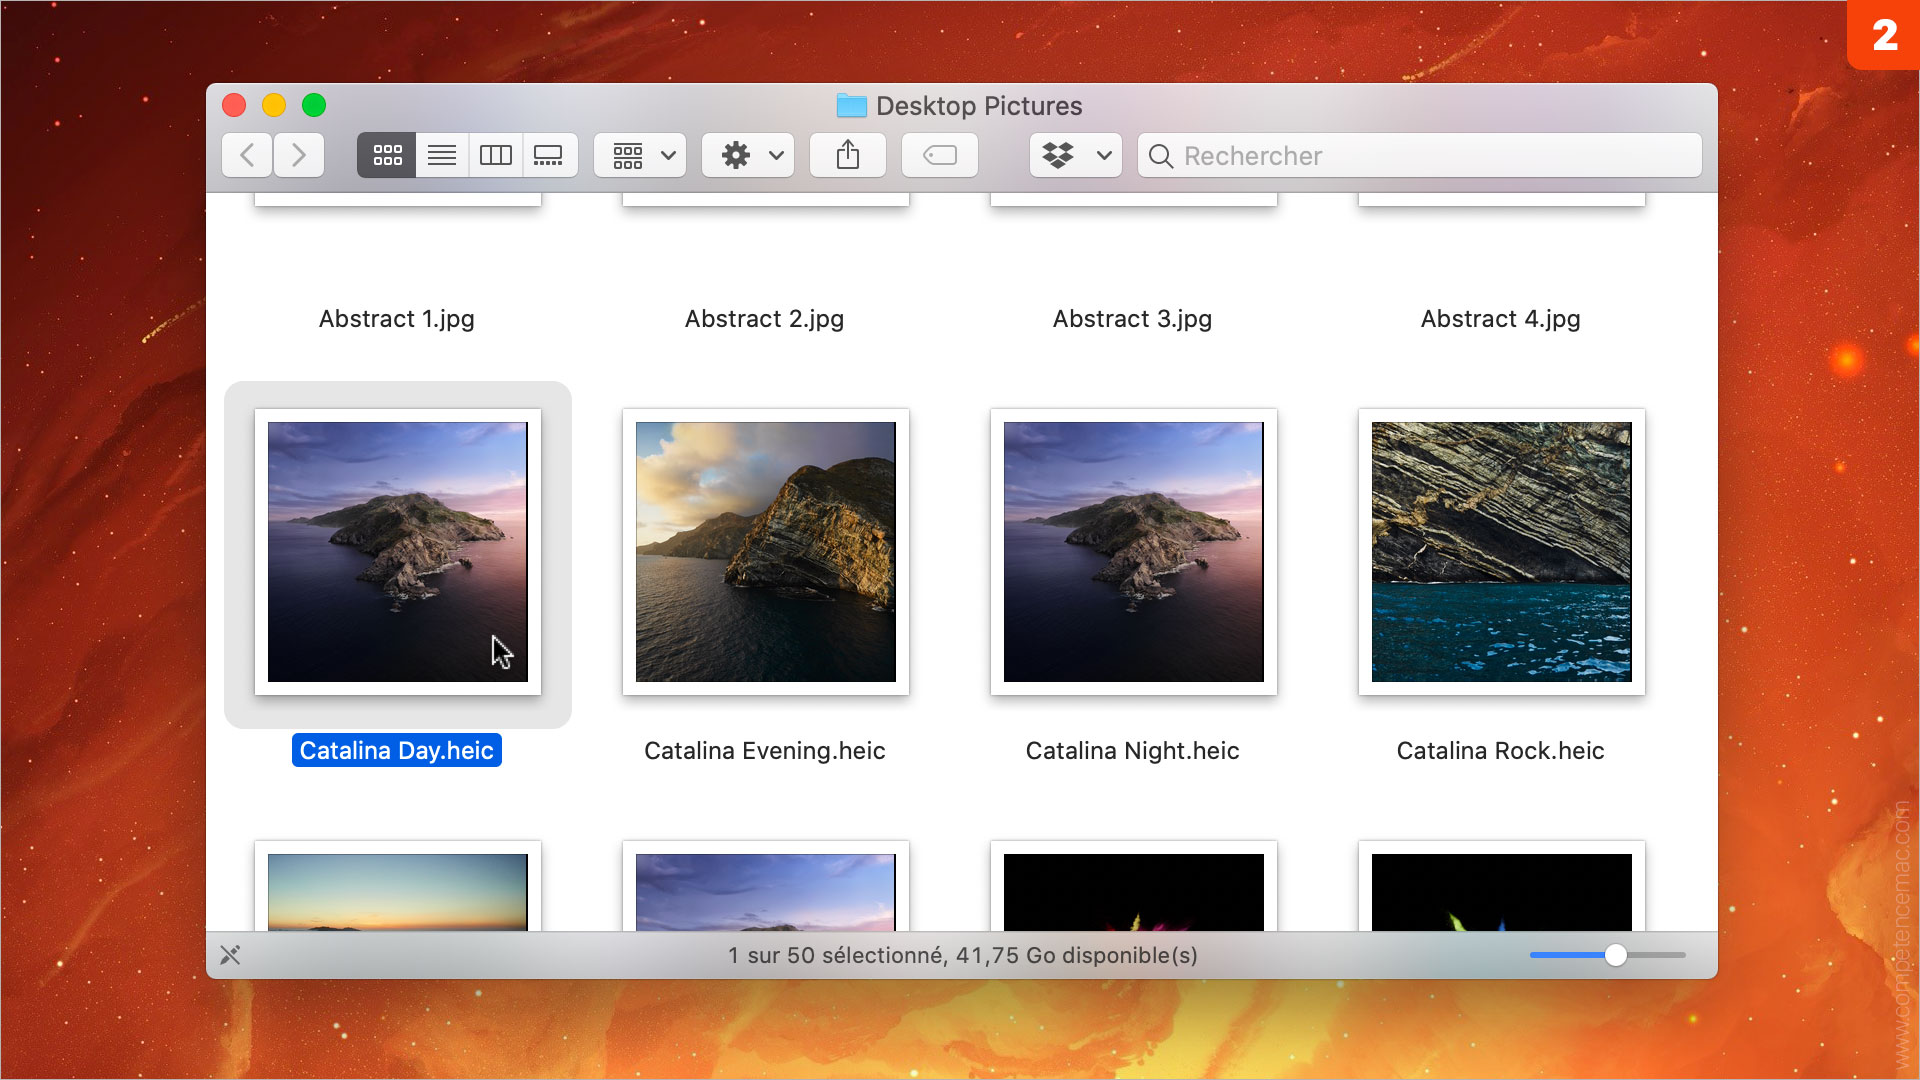The height and width of the screenshot is (1080, 1920).
Task: Expand the Action gear menu arrow
Action: (776, 155)
